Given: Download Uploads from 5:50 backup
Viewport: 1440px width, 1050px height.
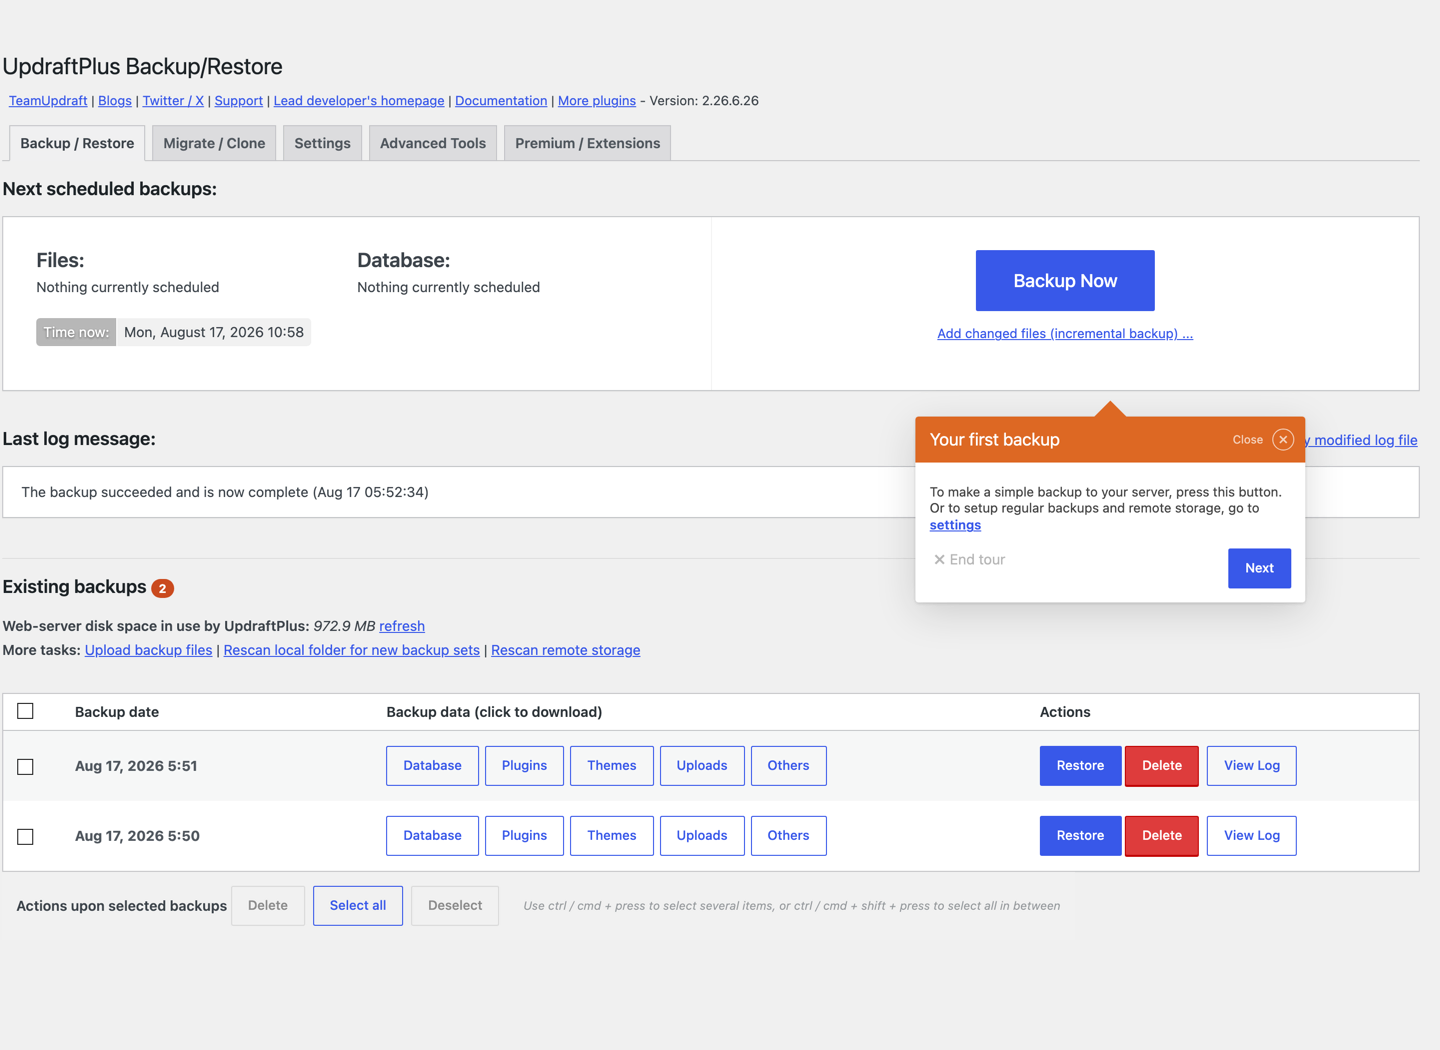Looking at the screenshot, I should pos(702,836).
